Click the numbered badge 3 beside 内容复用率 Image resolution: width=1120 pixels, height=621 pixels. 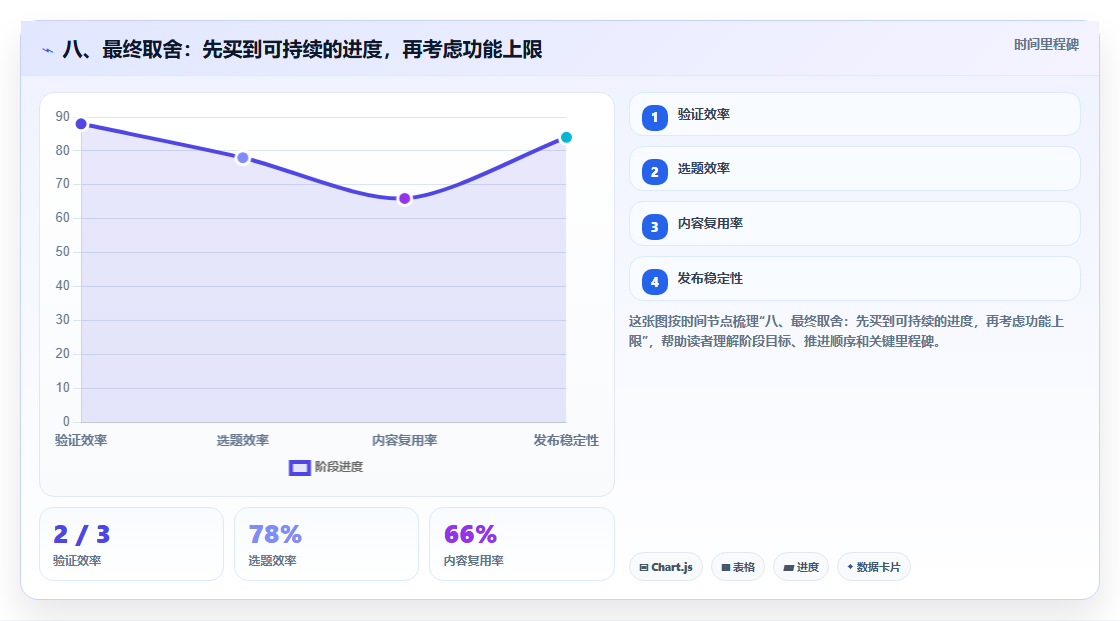[x=654, y=227]
